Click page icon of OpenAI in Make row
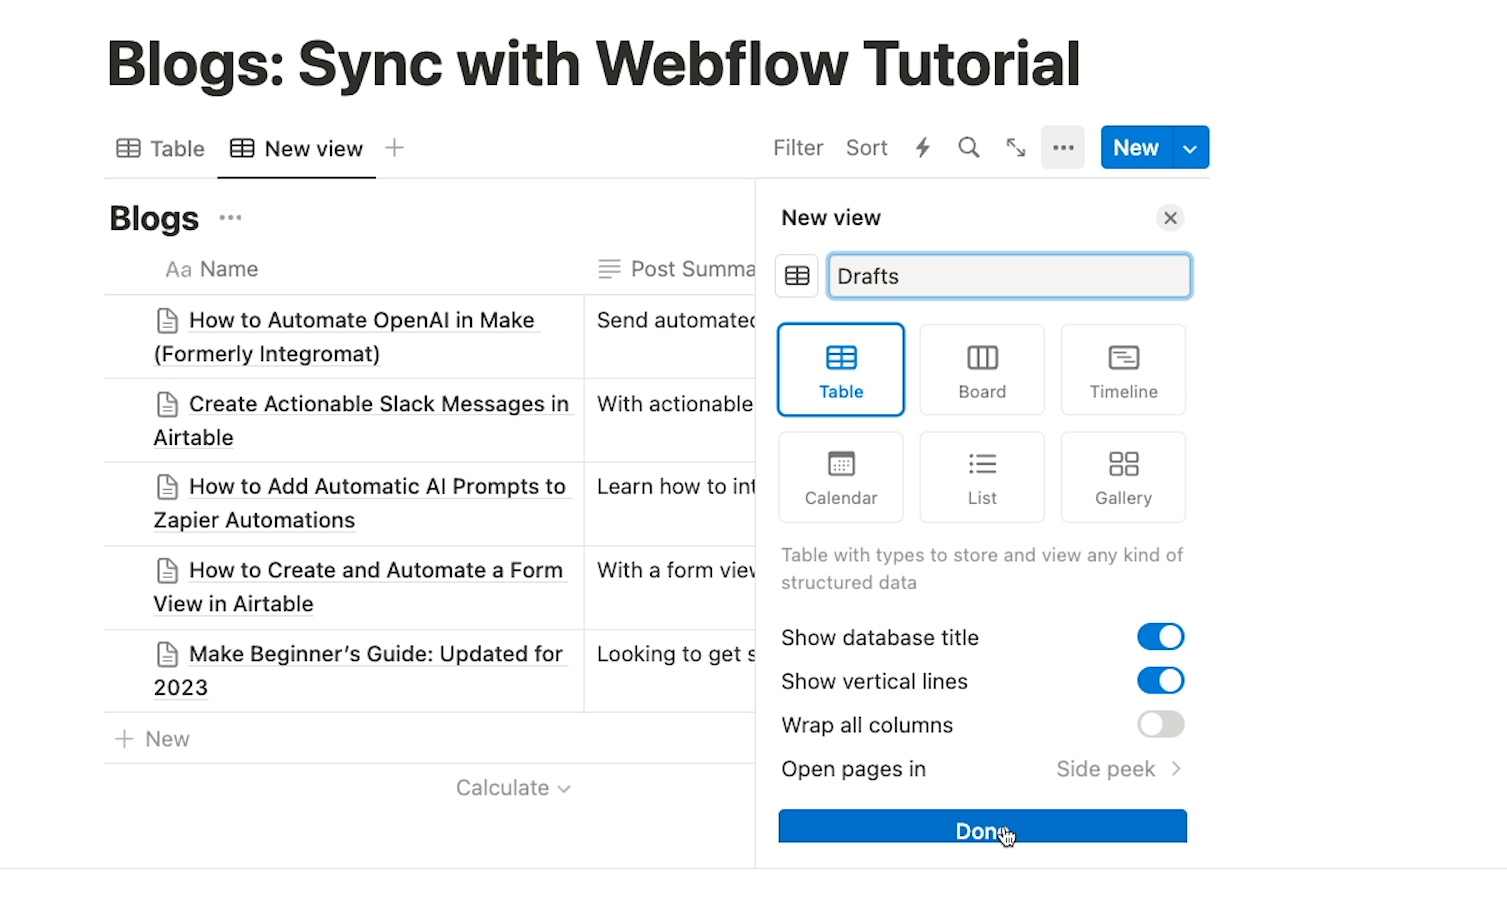Image resolution: width=1507 pixels, height=898 pixels. 167,320
